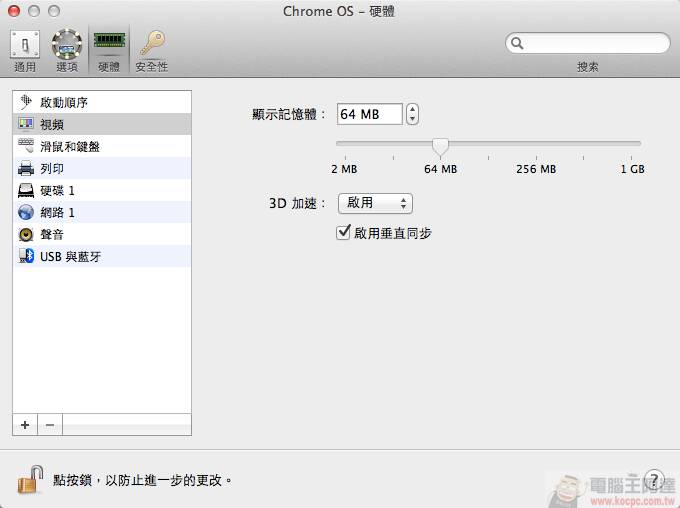Click the video memory slider thumb

440,147
